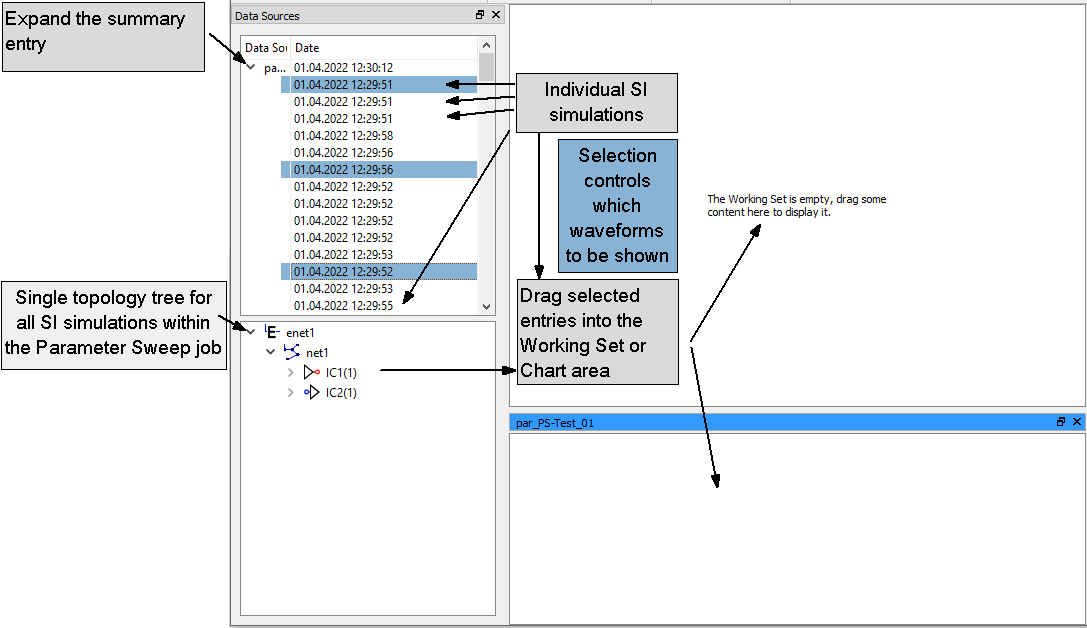This screenshot has height=628, width=1087.
Task: Click the Data Source column header
Action: click(266, 48)
